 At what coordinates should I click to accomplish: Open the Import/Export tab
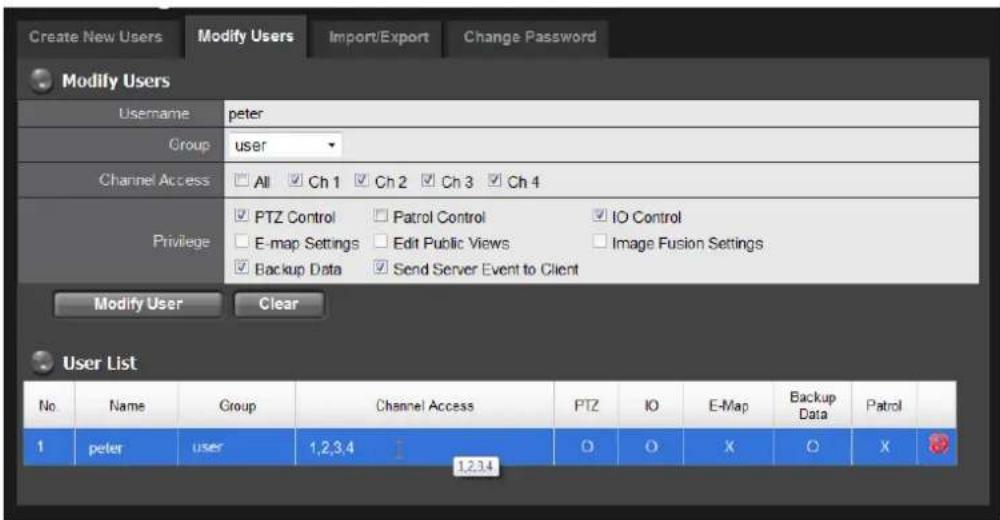click(378, 37)
